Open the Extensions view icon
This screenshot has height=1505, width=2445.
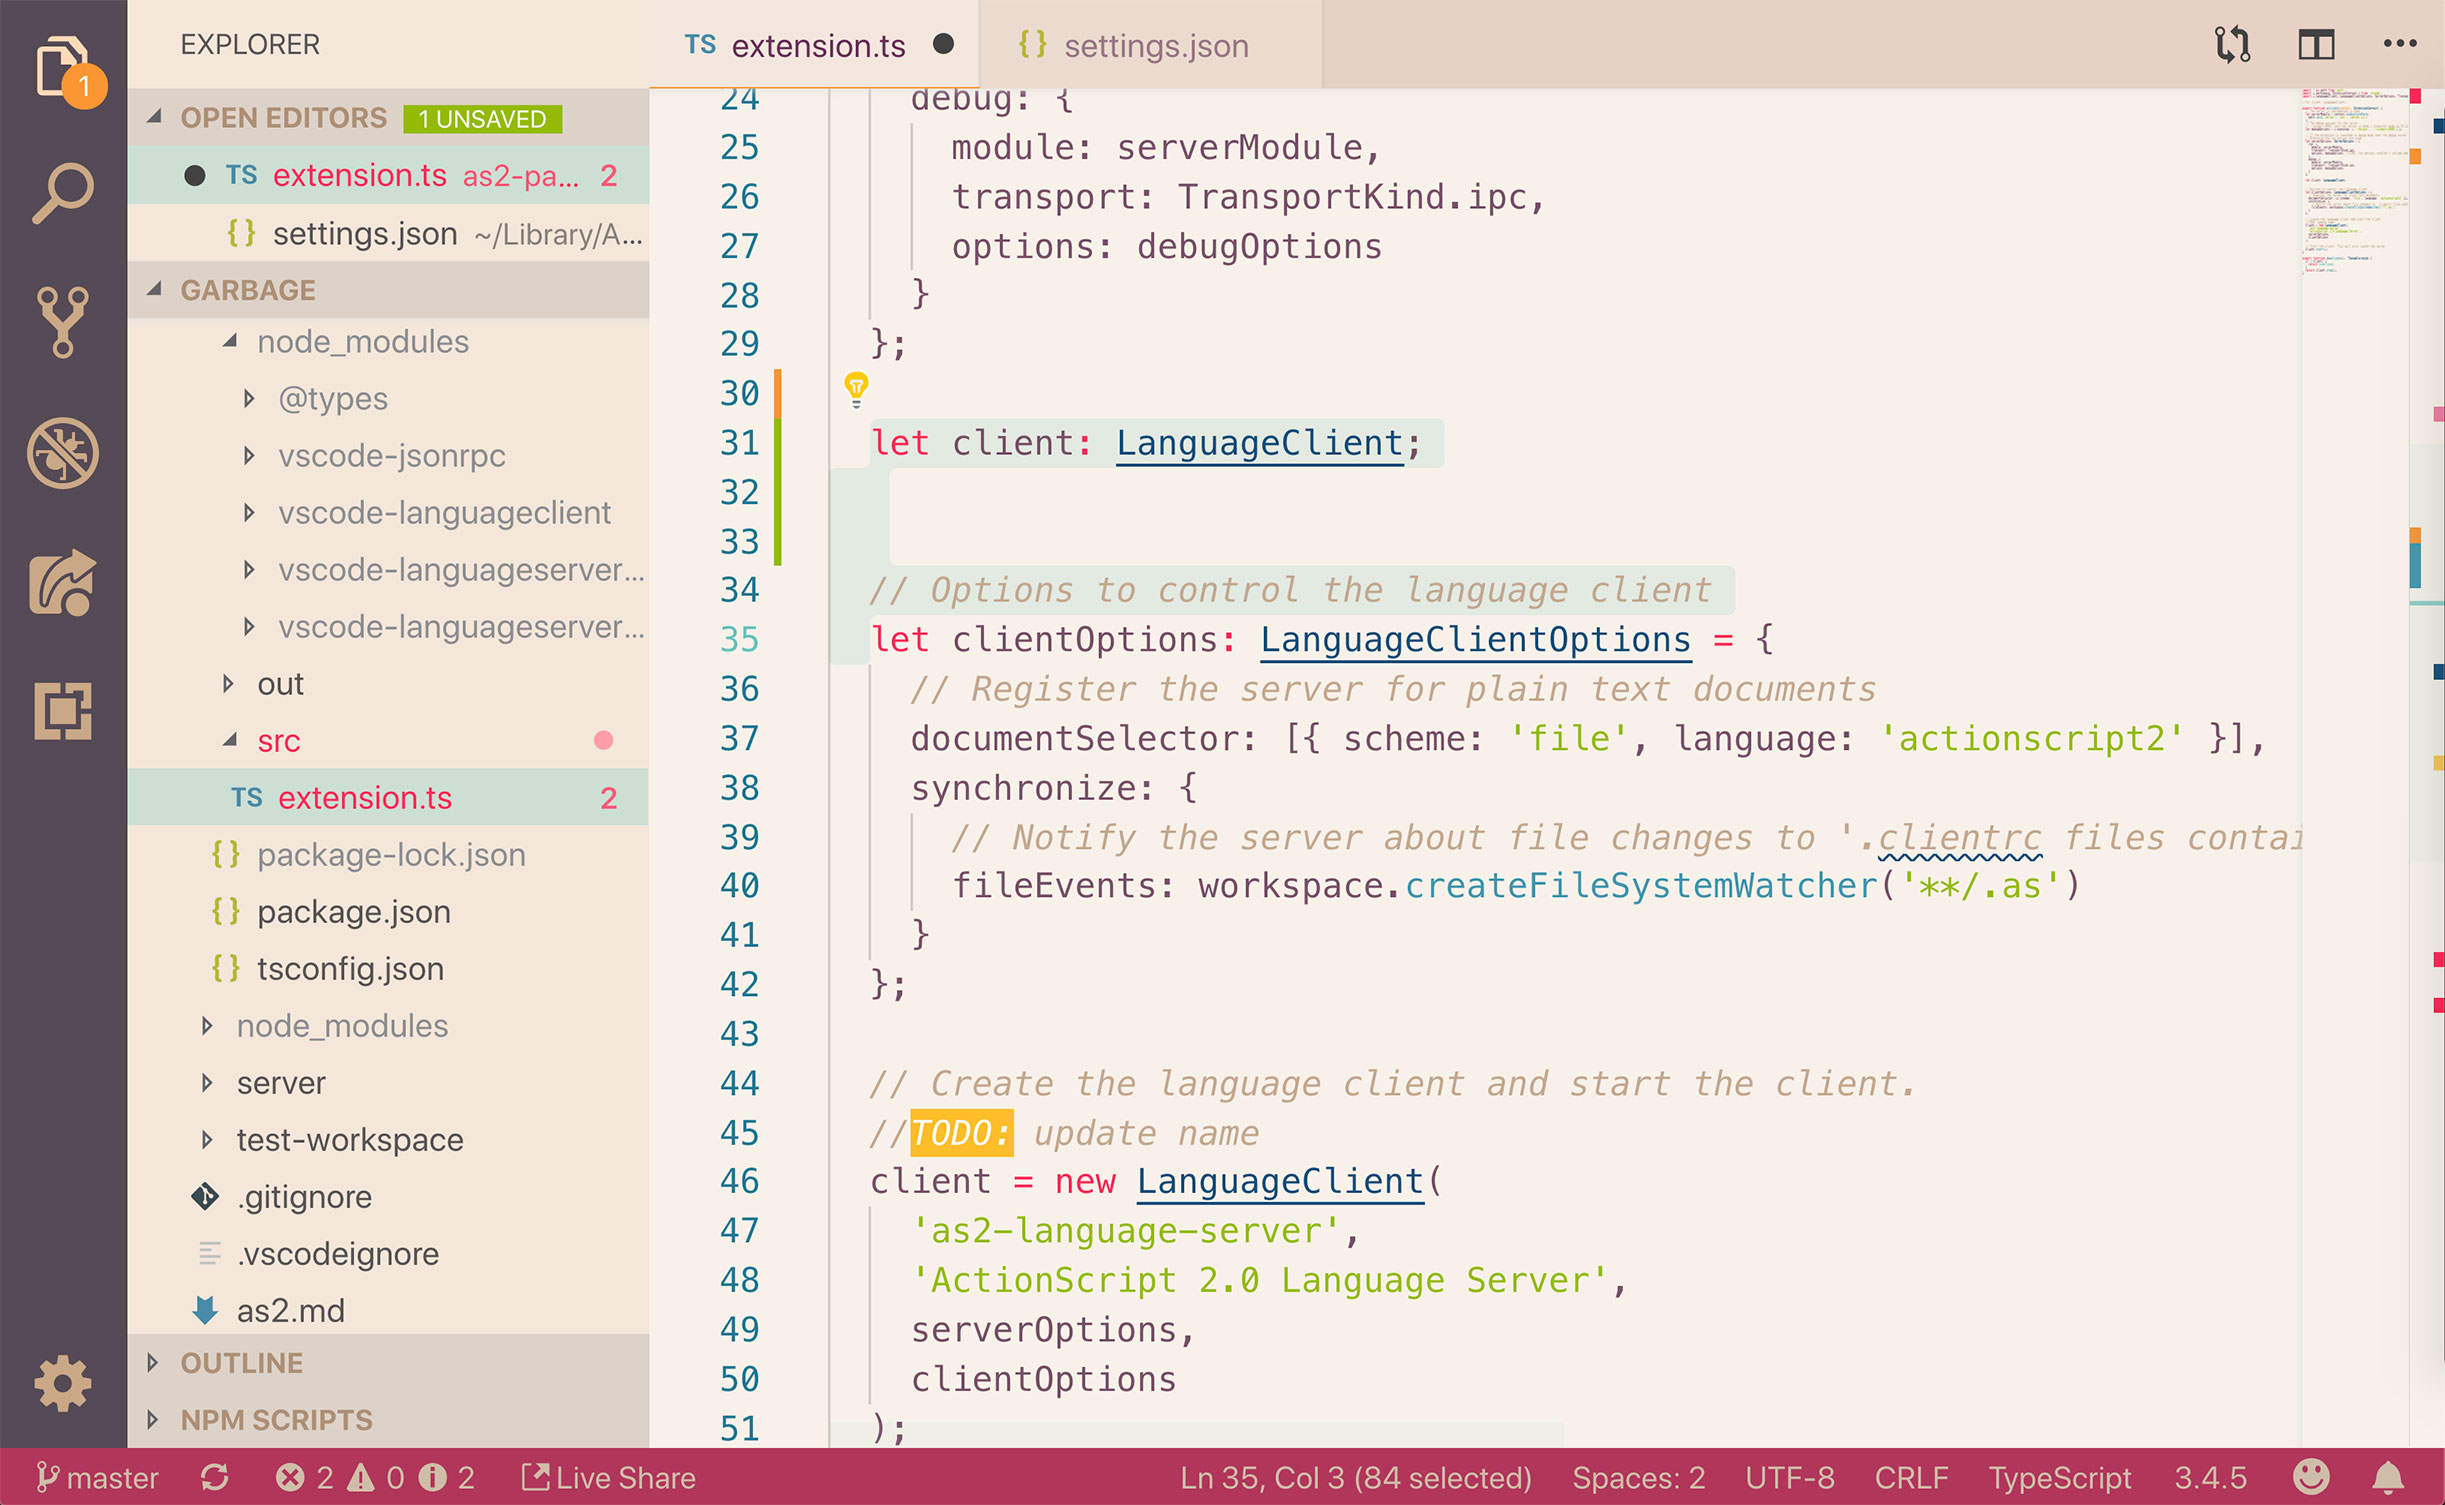62,712
